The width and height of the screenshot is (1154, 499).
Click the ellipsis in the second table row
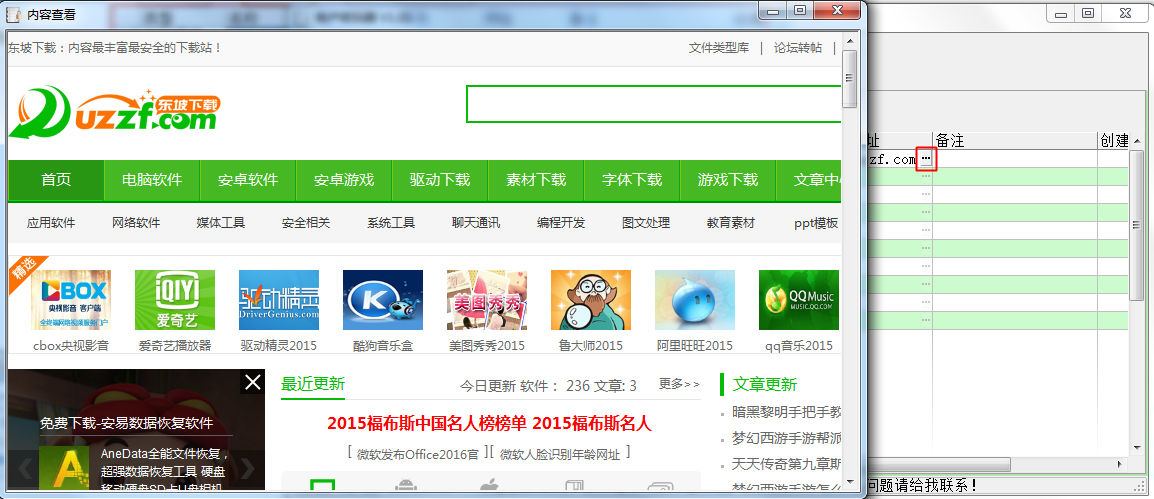pyautogui.click(x=926, y=177)
